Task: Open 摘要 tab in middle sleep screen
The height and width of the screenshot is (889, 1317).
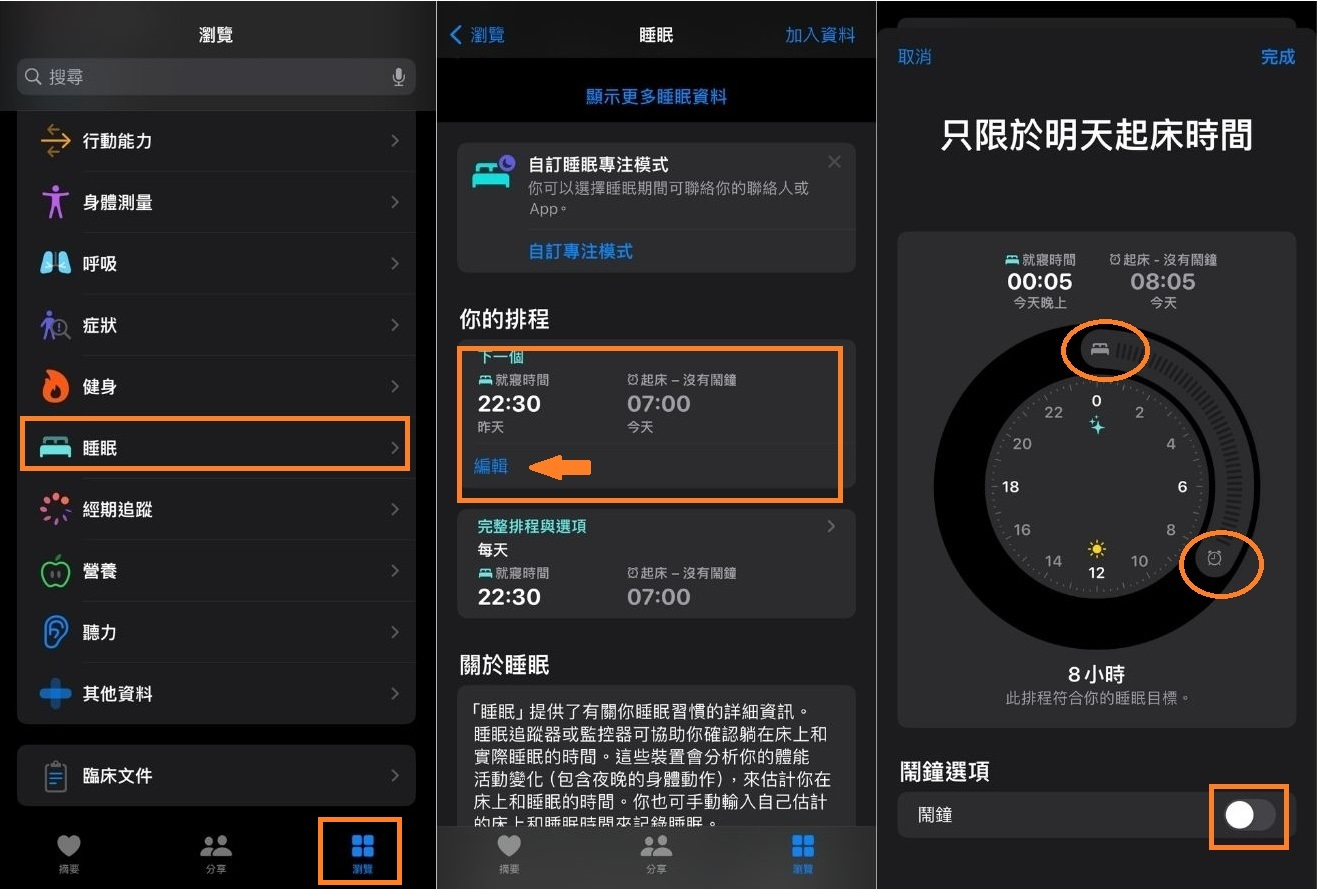Action: 509,853
